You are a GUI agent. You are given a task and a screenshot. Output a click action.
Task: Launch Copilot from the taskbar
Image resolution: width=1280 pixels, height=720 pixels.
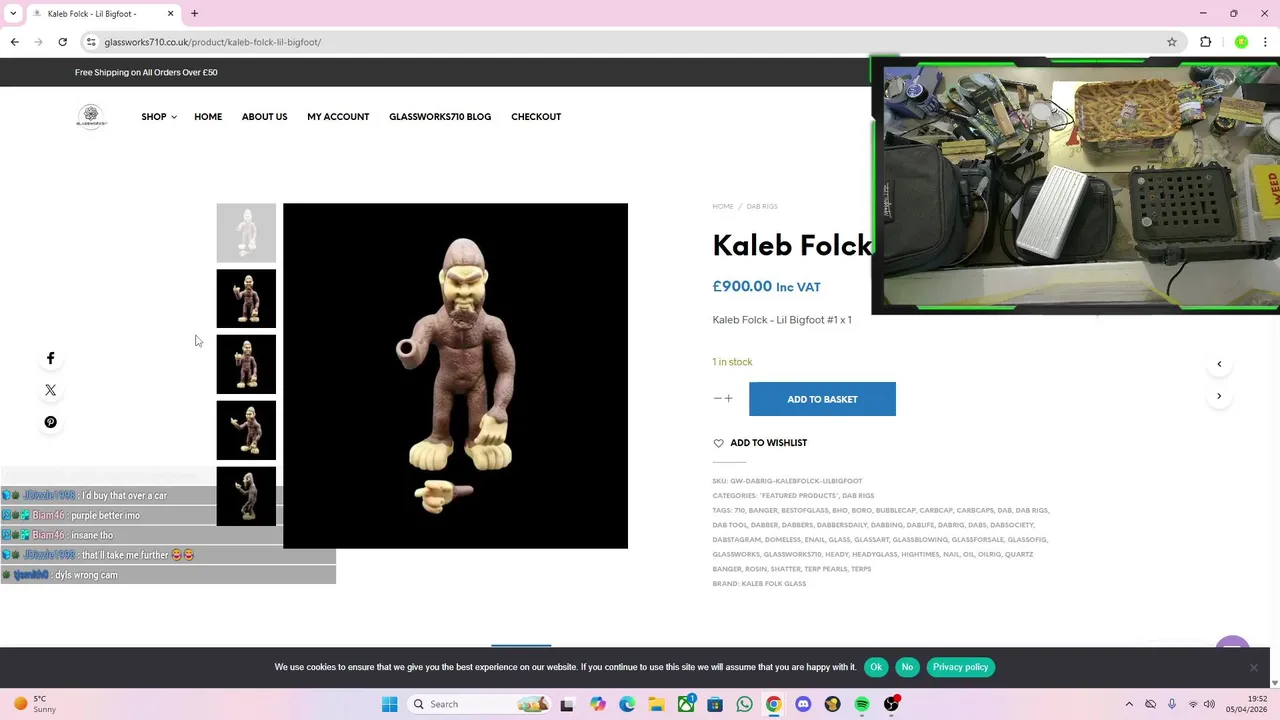click(598, 704)
